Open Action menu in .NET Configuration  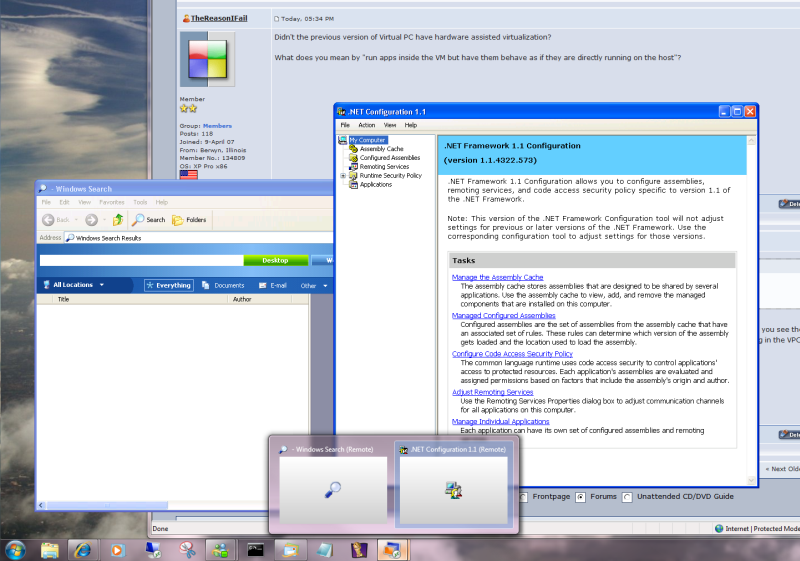[x=366, y=125]
